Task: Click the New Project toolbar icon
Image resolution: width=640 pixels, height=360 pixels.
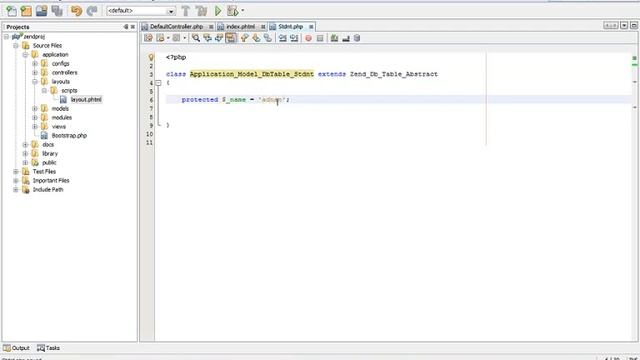Action: point(26,11)
